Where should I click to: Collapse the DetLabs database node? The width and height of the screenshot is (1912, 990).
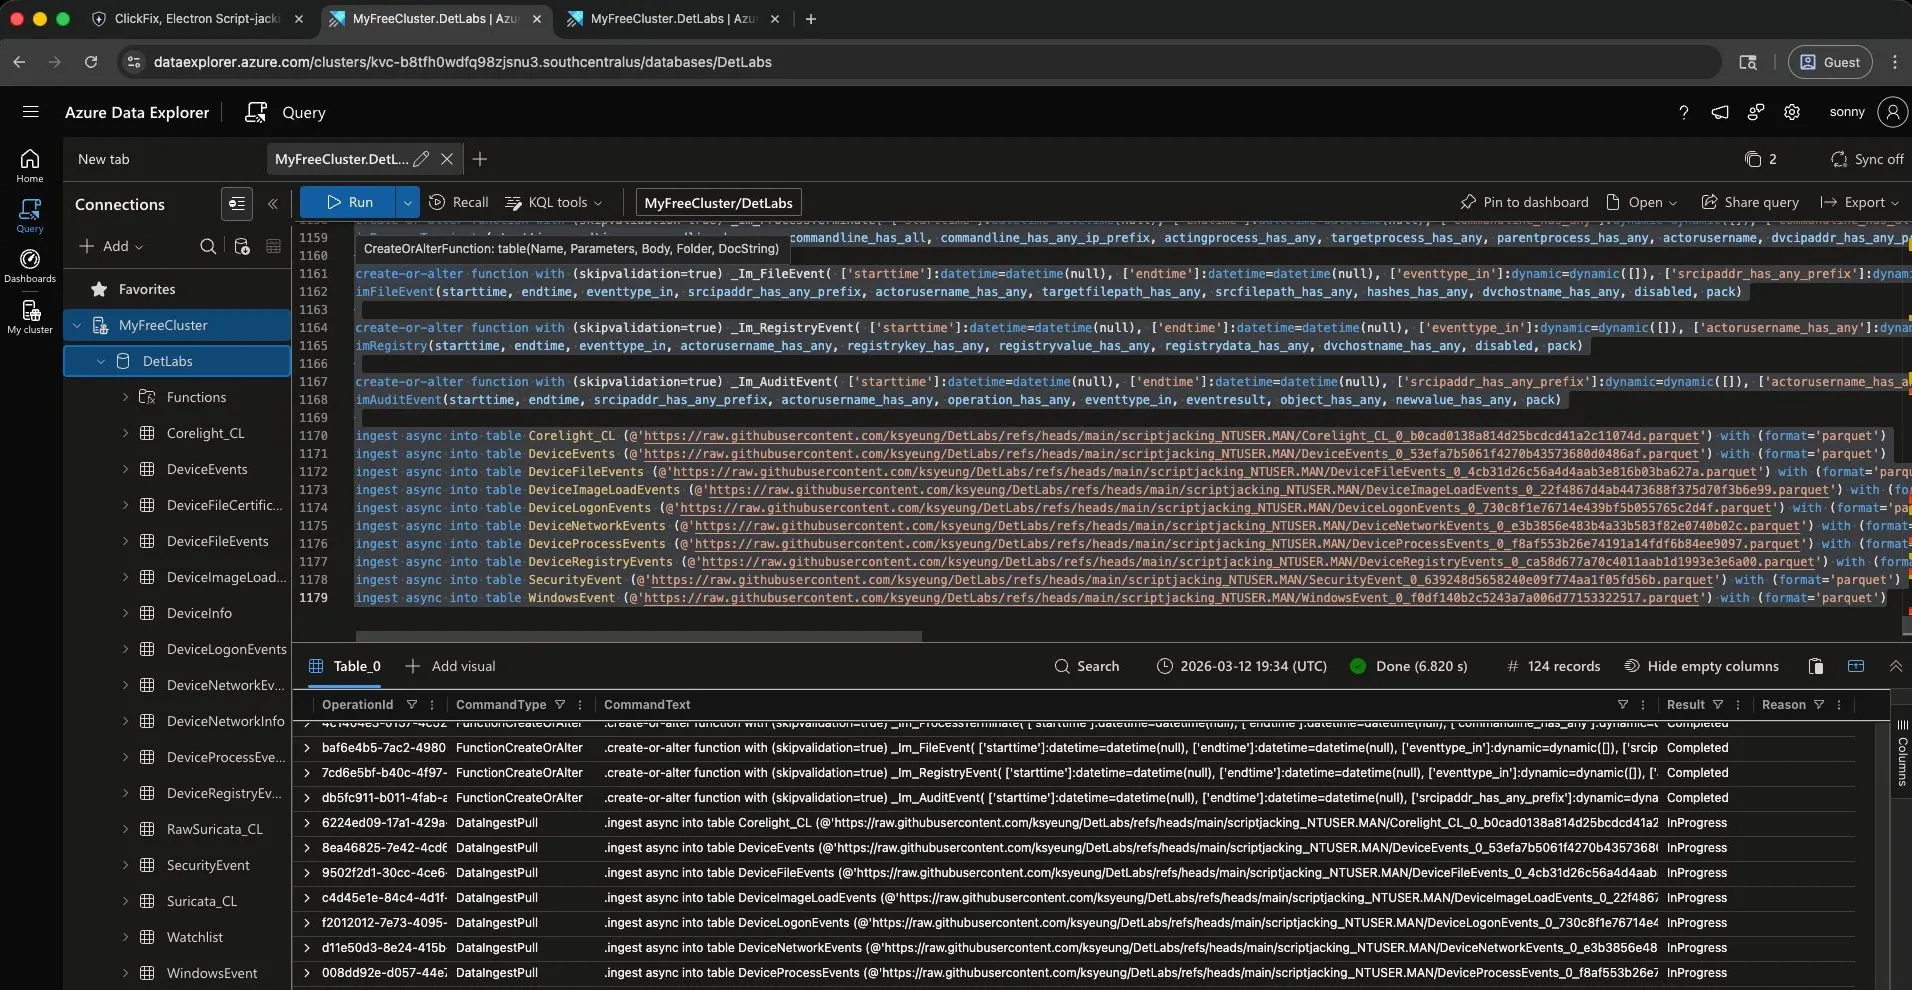click(x=100, y=361)
